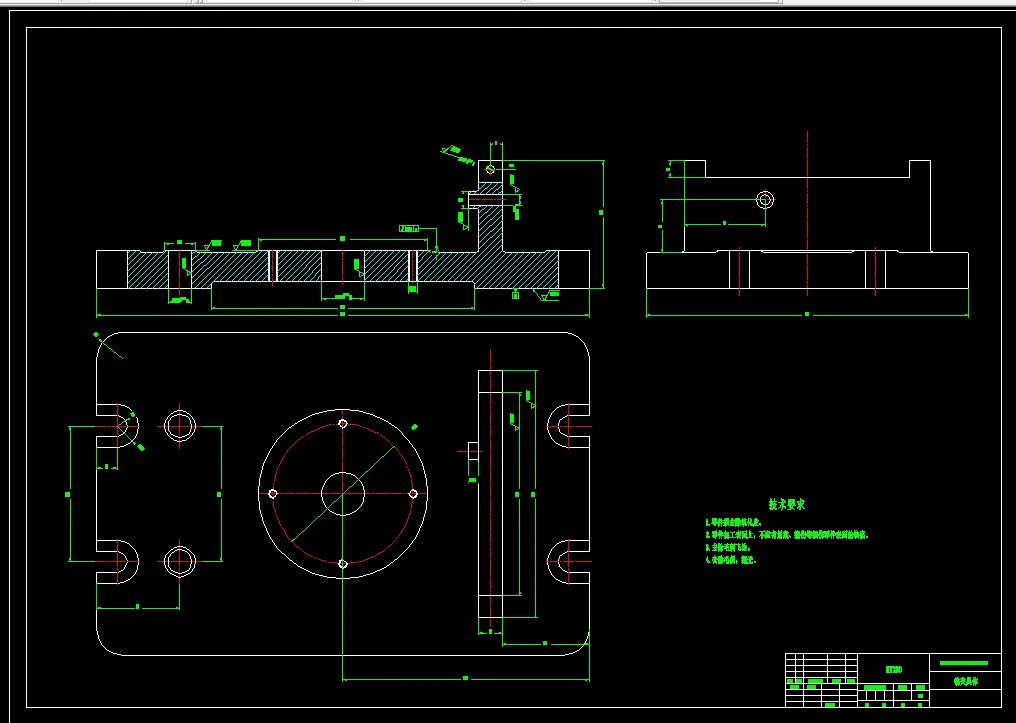Select the pin hole circle in right side view
The image size is (1016, 723).
pos(765,200)
